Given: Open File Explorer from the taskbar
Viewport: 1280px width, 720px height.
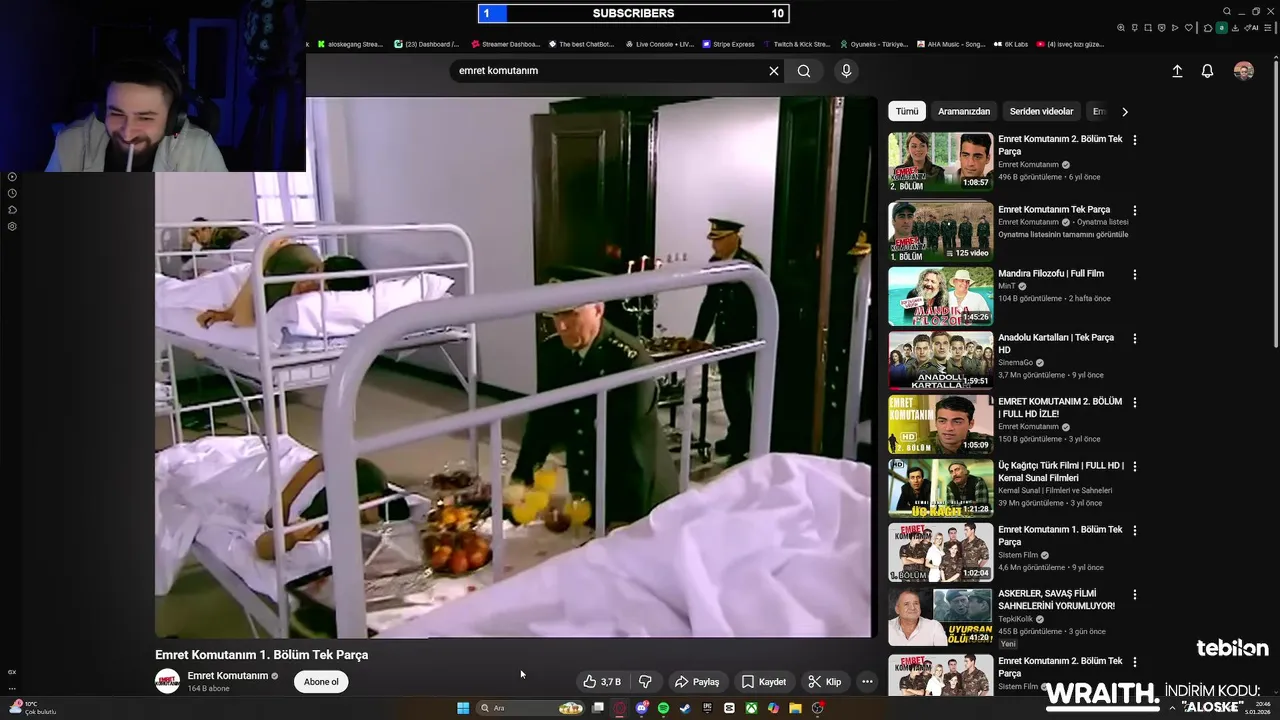Looking at the screenshot, I should click(x=795, y=708).
